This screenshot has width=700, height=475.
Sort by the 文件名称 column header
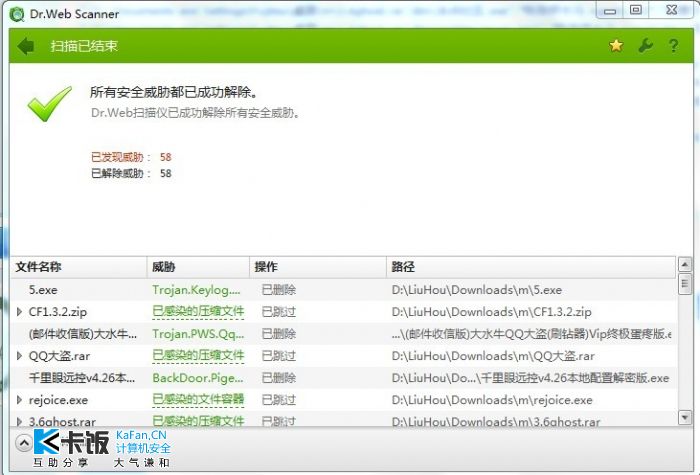pos(39,267)
